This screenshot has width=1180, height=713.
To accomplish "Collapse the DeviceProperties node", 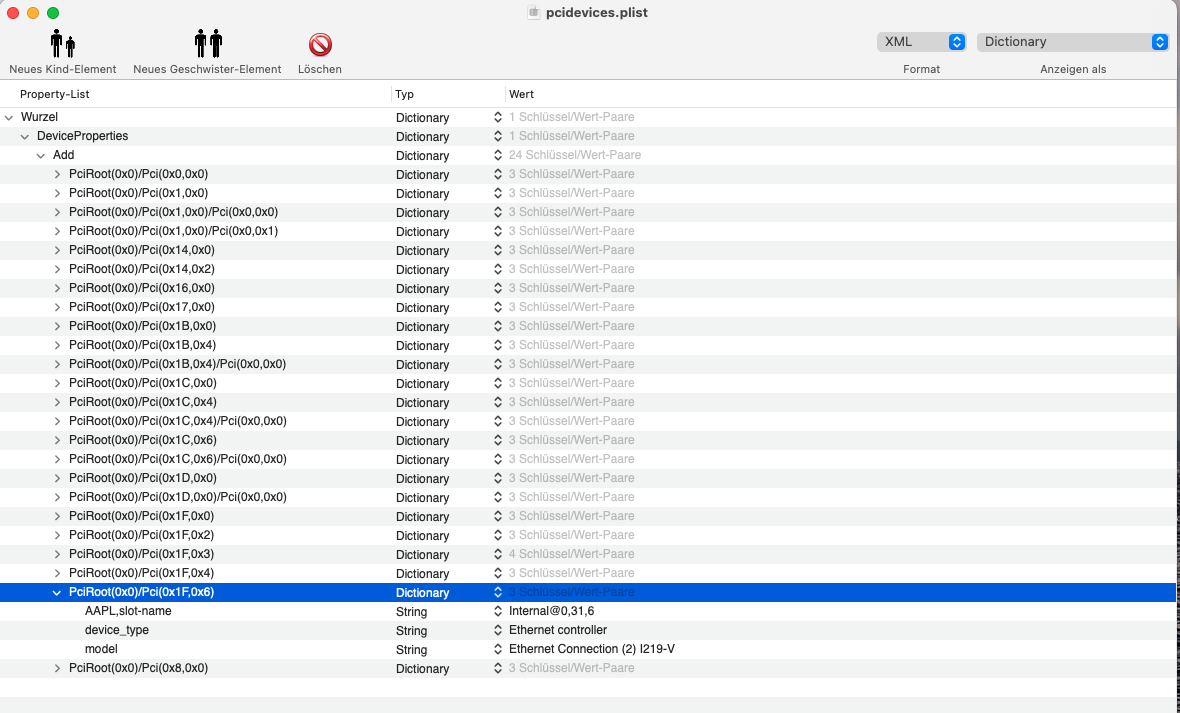I will pyautogui.click(x=25, y=136).
